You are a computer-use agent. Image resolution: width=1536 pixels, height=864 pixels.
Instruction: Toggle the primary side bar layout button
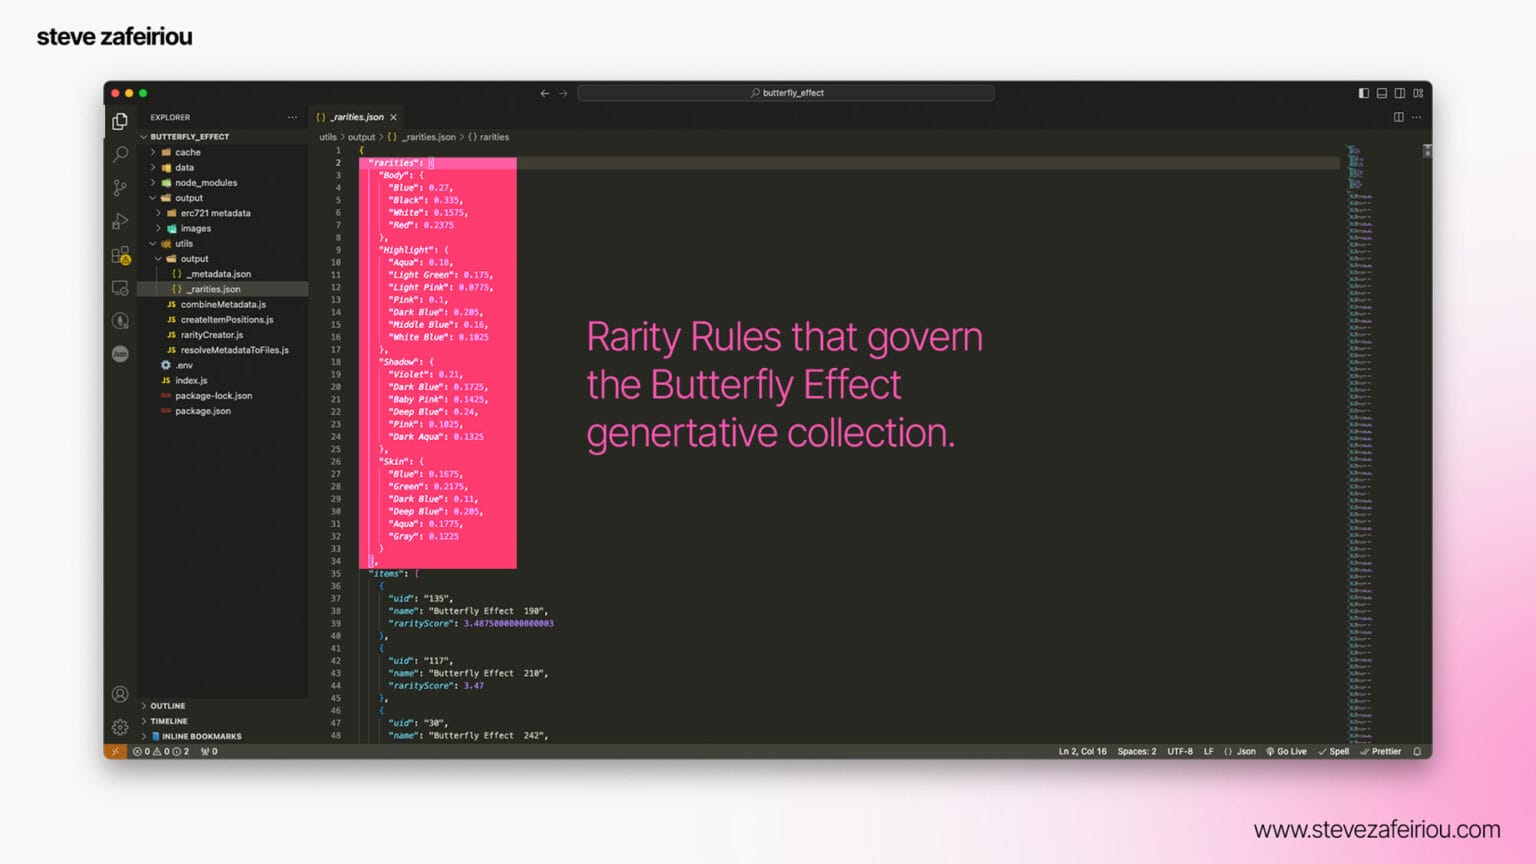pos(1363,93)
